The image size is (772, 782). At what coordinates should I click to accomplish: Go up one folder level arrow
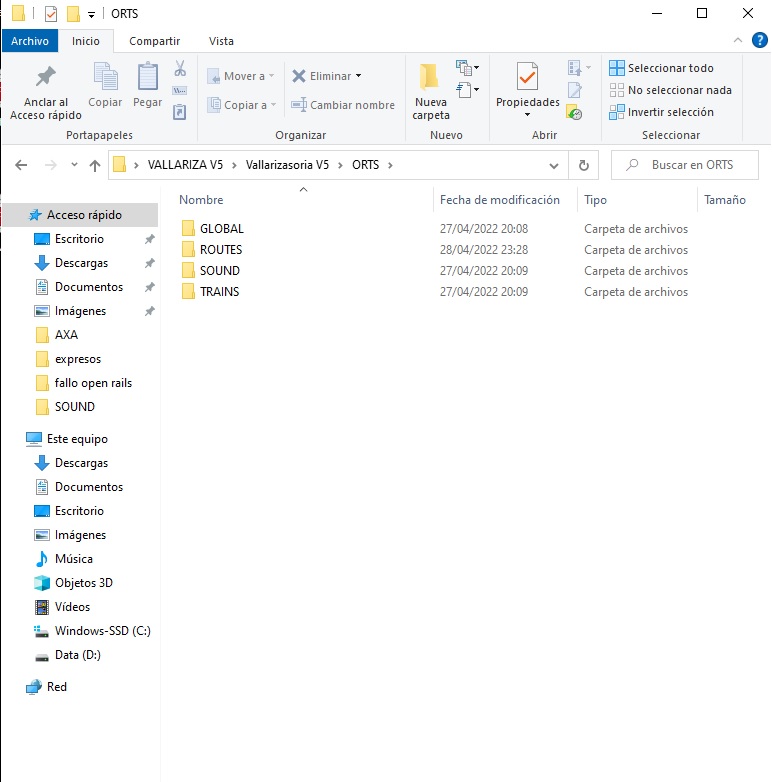[95, 165]
